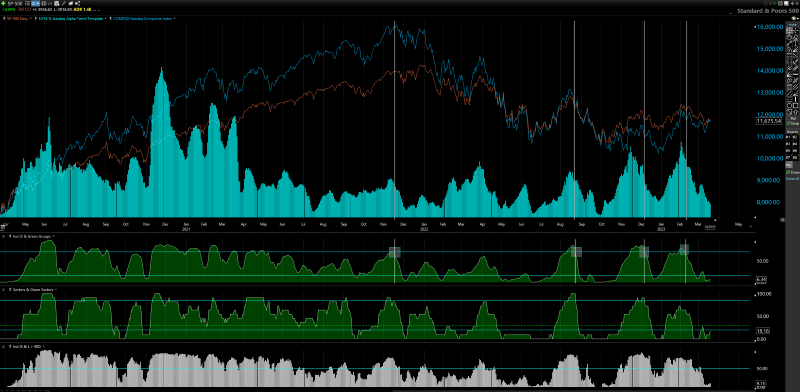Select gray square marker on December 2022 line
This screenshot has height=392, width=800.
tap(644, 251)
